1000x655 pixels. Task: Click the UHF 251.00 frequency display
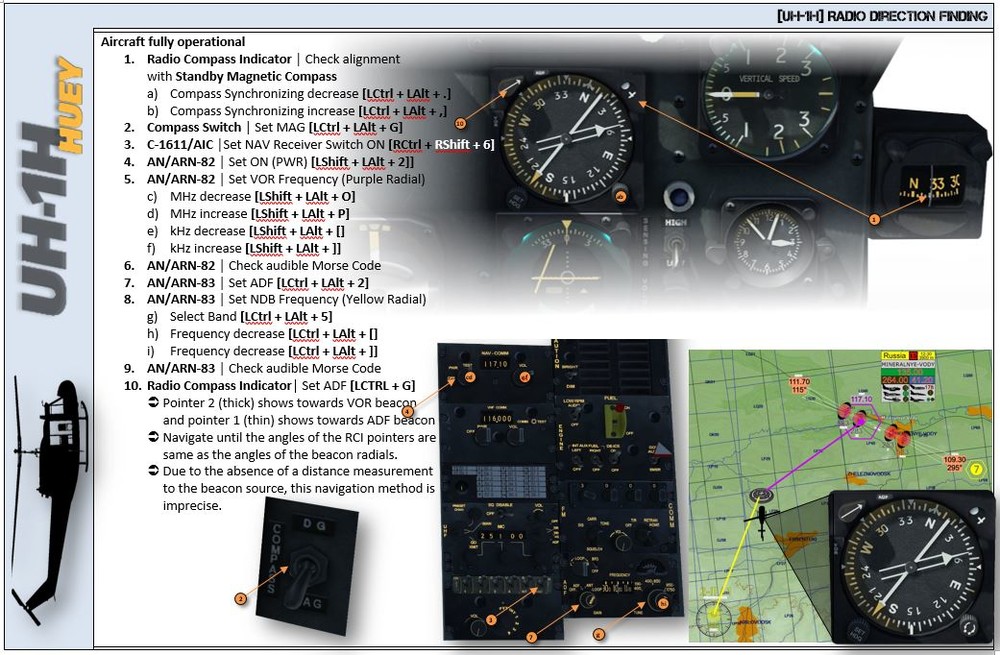click(x=502, y=536)
